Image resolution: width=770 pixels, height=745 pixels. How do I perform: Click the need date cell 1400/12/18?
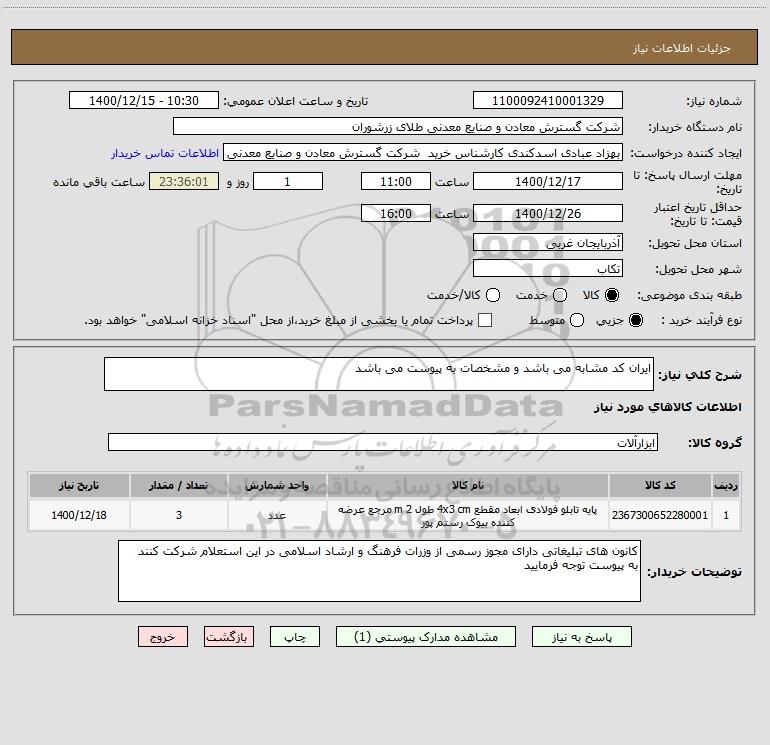pos(79,515)
